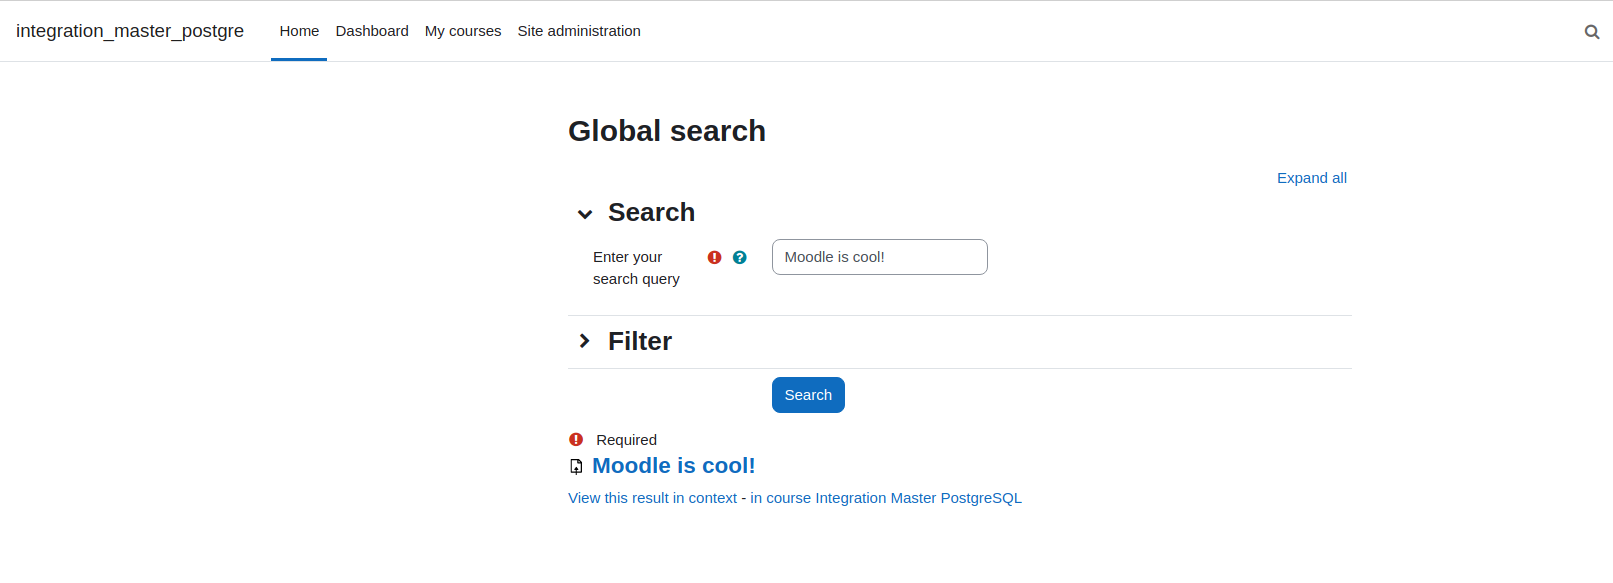Click the integration_master_postgre site name

tap(130, 31)
